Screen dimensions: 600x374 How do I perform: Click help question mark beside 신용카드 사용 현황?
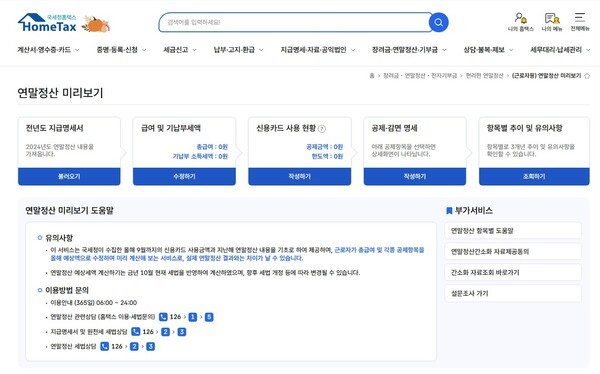coord(322,129)
